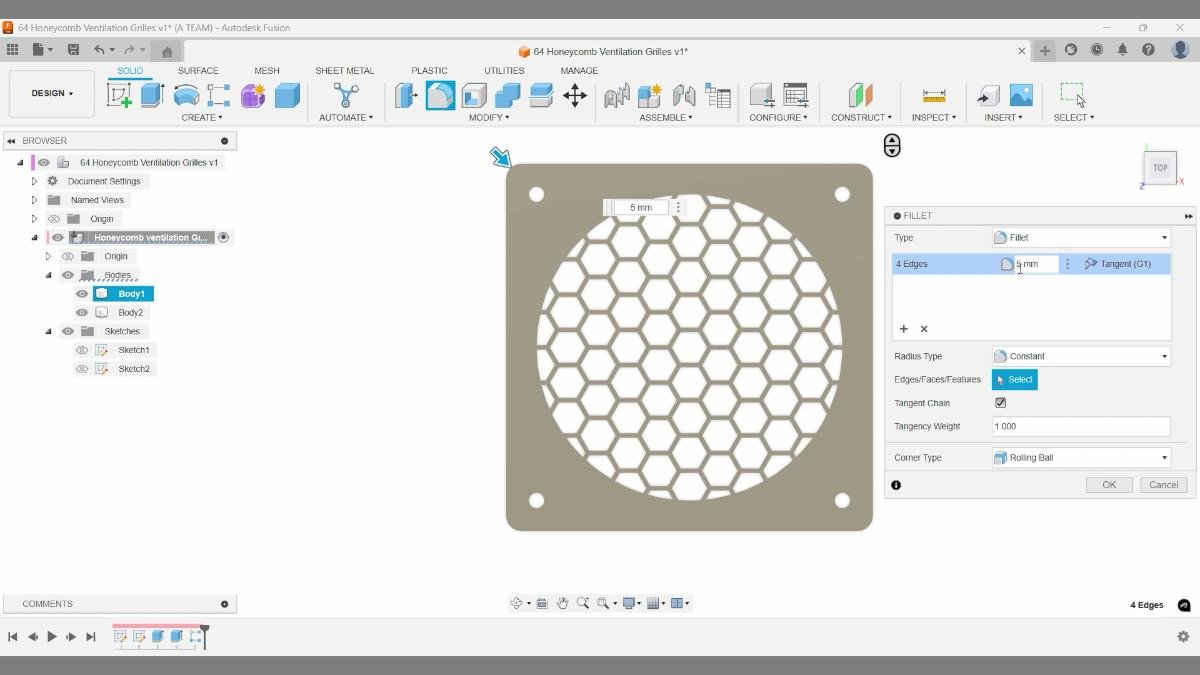Play the timeline animation
The height and width of the screenshot is (675, 1200).
52,636
